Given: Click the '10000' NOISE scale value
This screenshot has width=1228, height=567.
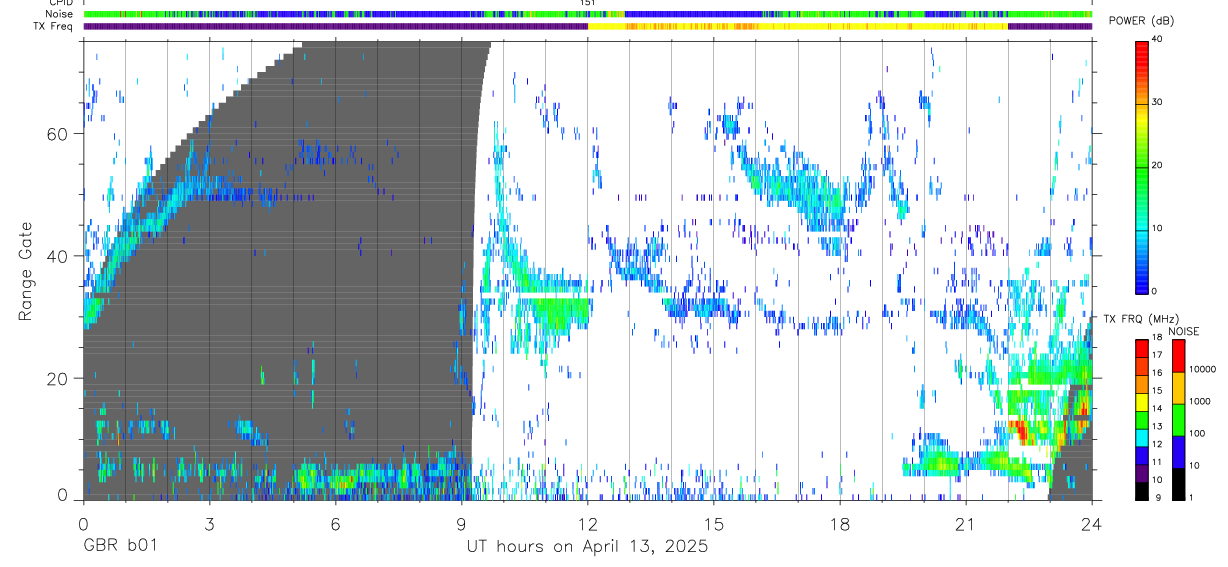Looking at the screenshot, I should click(x=1205, y=369).
